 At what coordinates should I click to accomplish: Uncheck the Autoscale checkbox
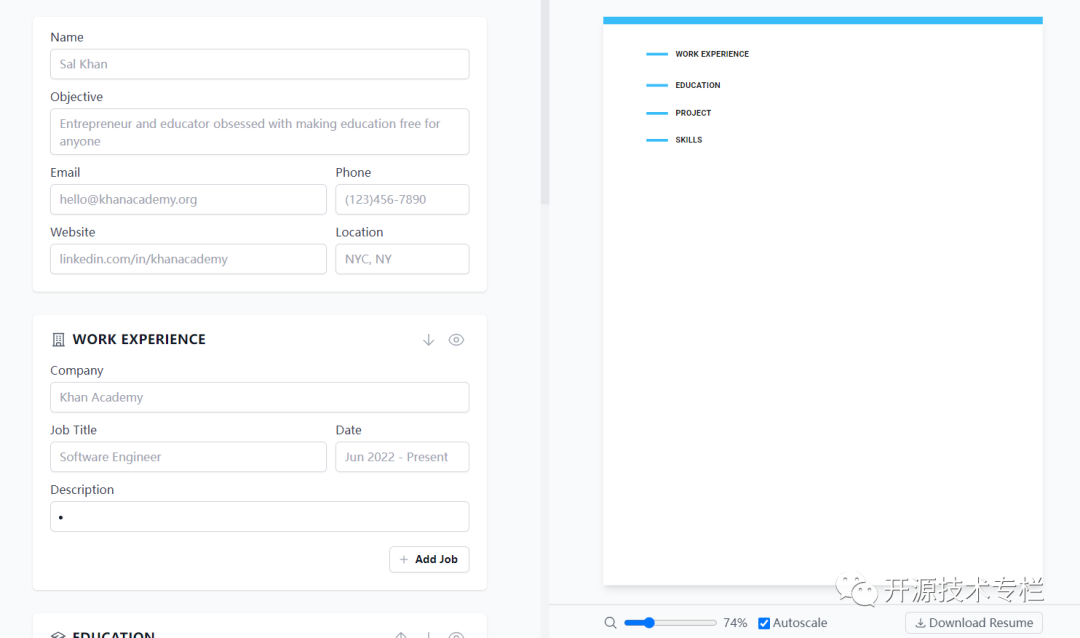[x=764, y=624]
